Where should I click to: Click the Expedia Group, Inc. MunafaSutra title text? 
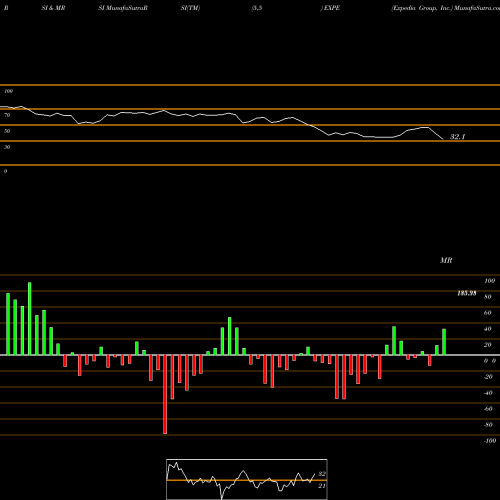tap(446, 8)
